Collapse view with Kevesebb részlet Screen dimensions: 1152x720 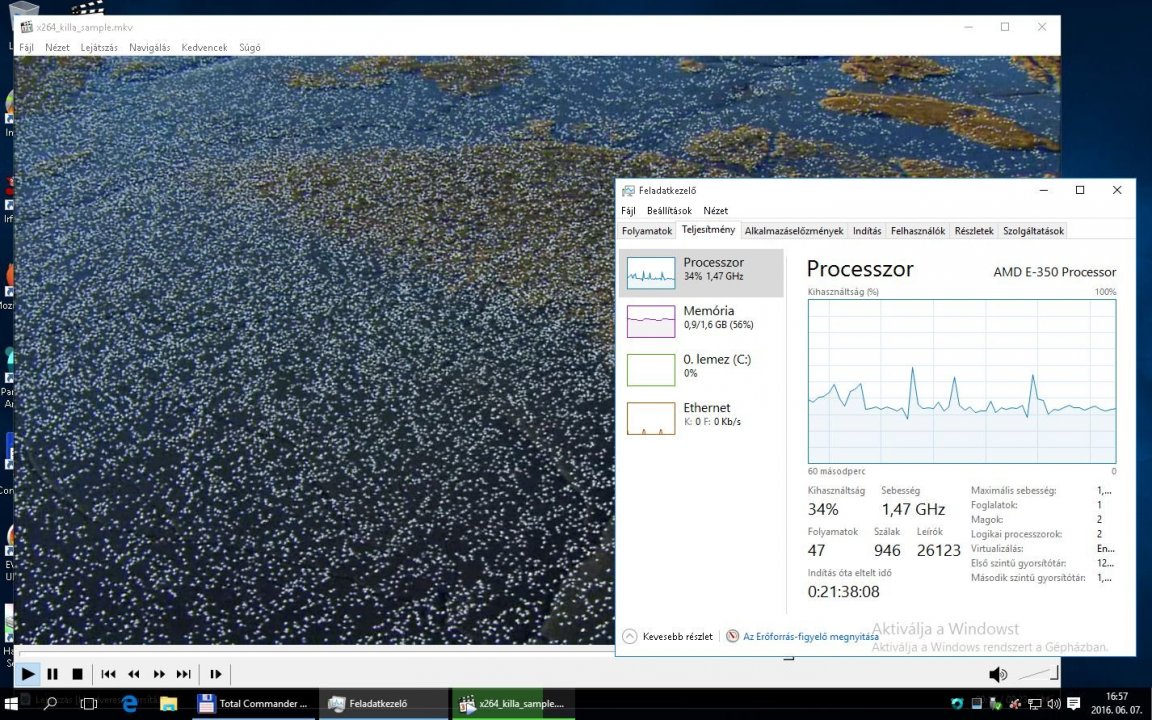click(668, 636)
